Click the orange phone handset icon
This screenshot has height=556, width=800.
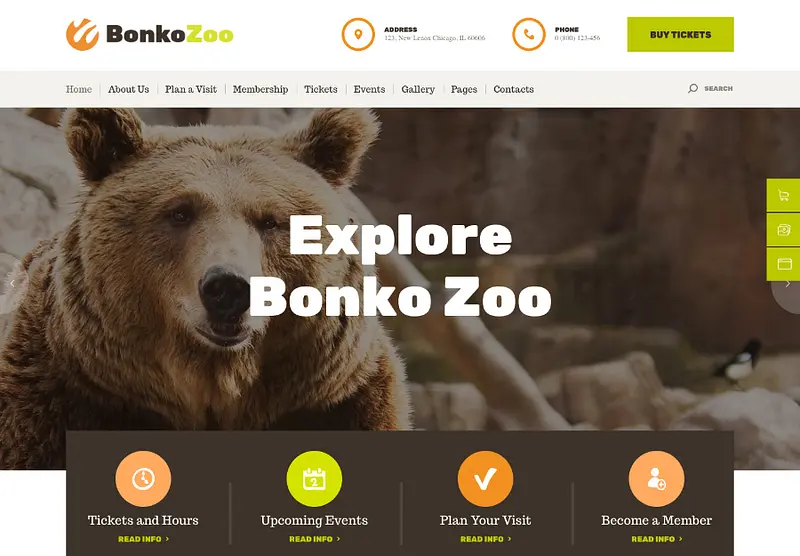tap(529, 34)
